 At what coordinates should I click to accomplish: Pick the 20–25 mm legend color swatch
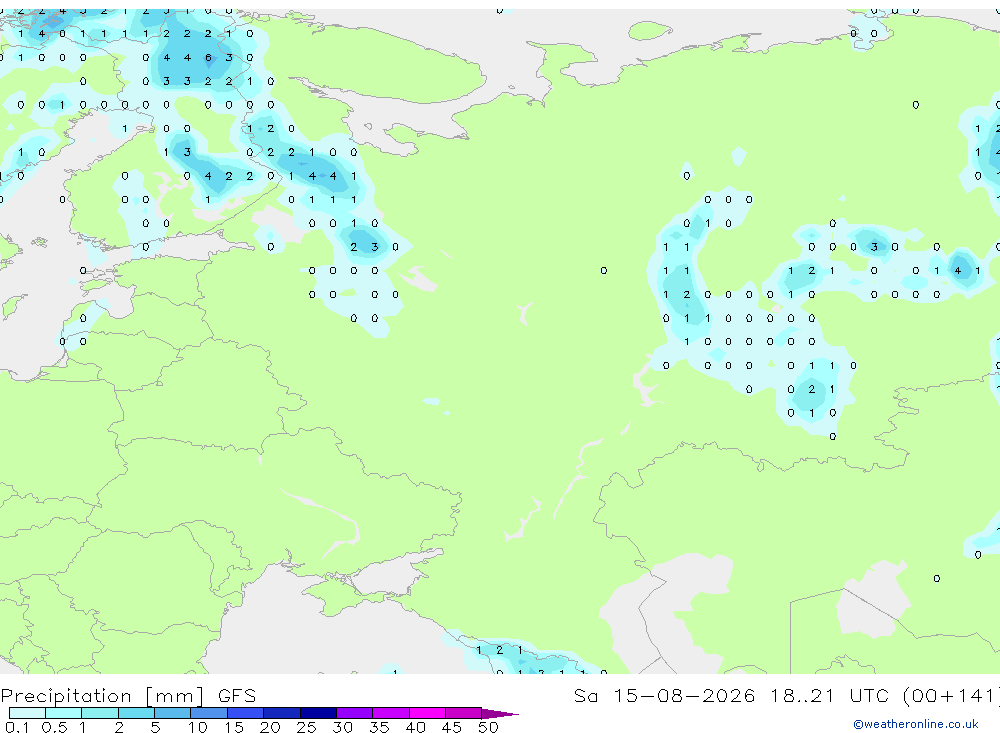click(281, 713)
